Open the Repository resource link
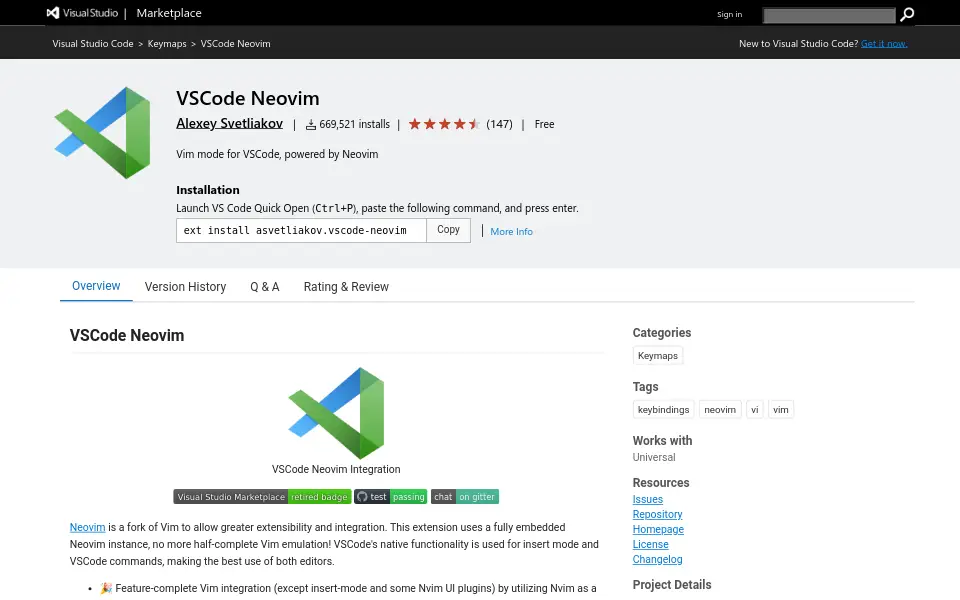This screenshot has height=600, width=960. click(658, 514)
